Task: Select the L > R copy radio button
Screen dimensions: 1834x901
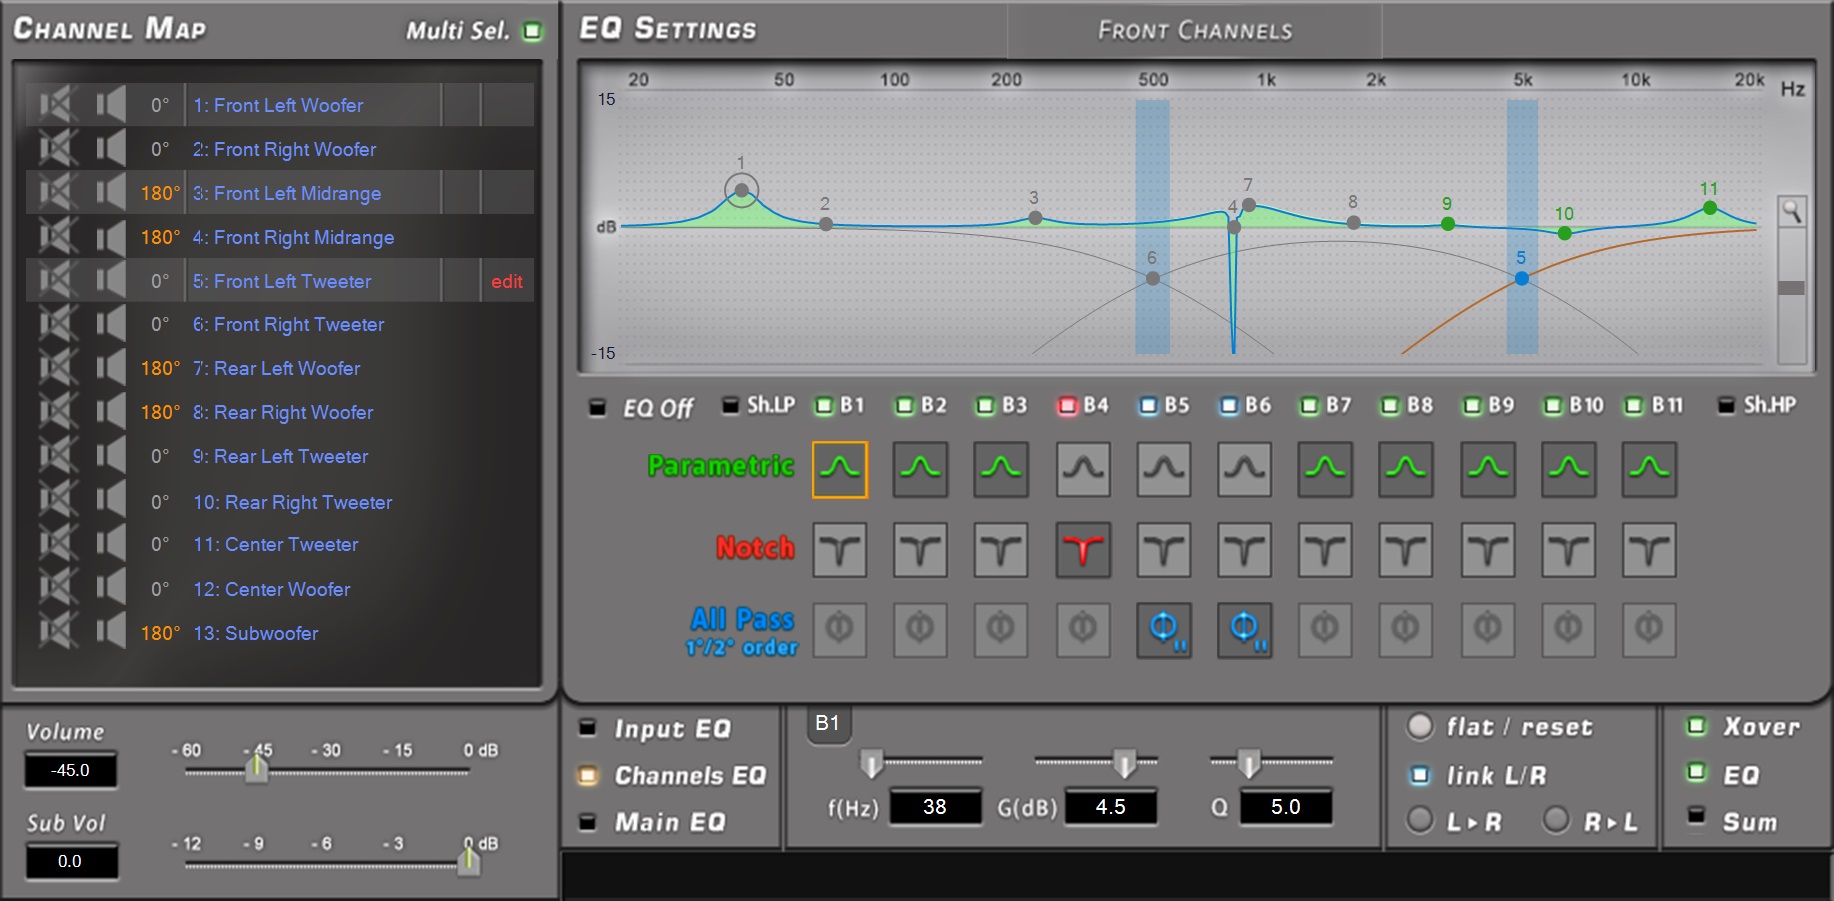Action: pyautogui.click(x=1420, y=820)
